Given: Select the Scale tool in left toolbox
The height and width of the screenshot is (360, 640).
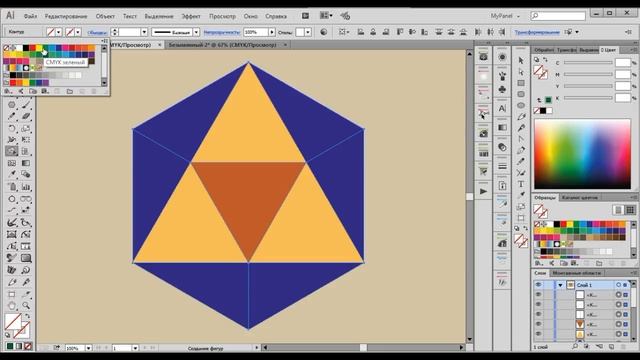Looking at the screenshot, I should click(26, 129).
